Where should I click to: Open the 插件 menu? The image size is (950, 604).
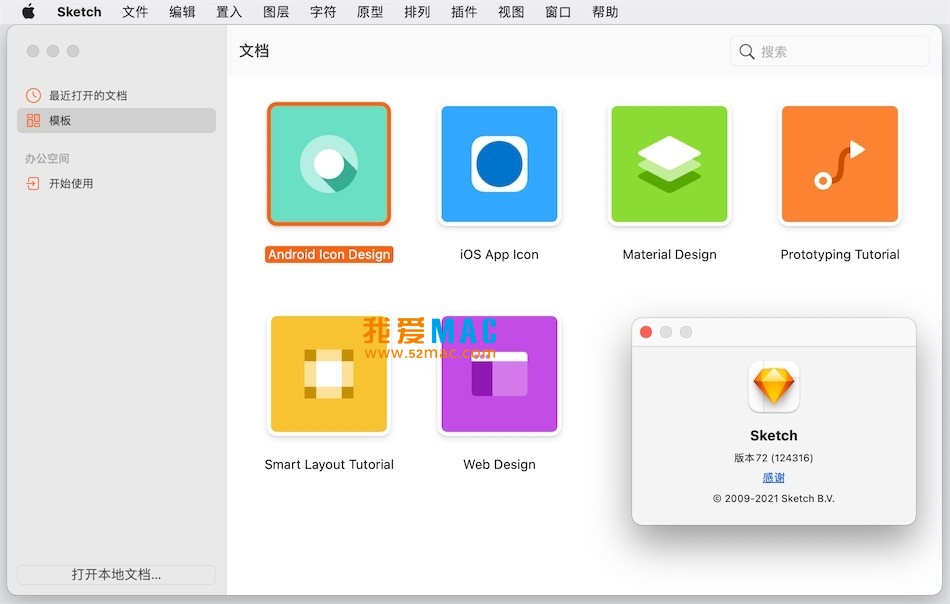click(464, 12)
